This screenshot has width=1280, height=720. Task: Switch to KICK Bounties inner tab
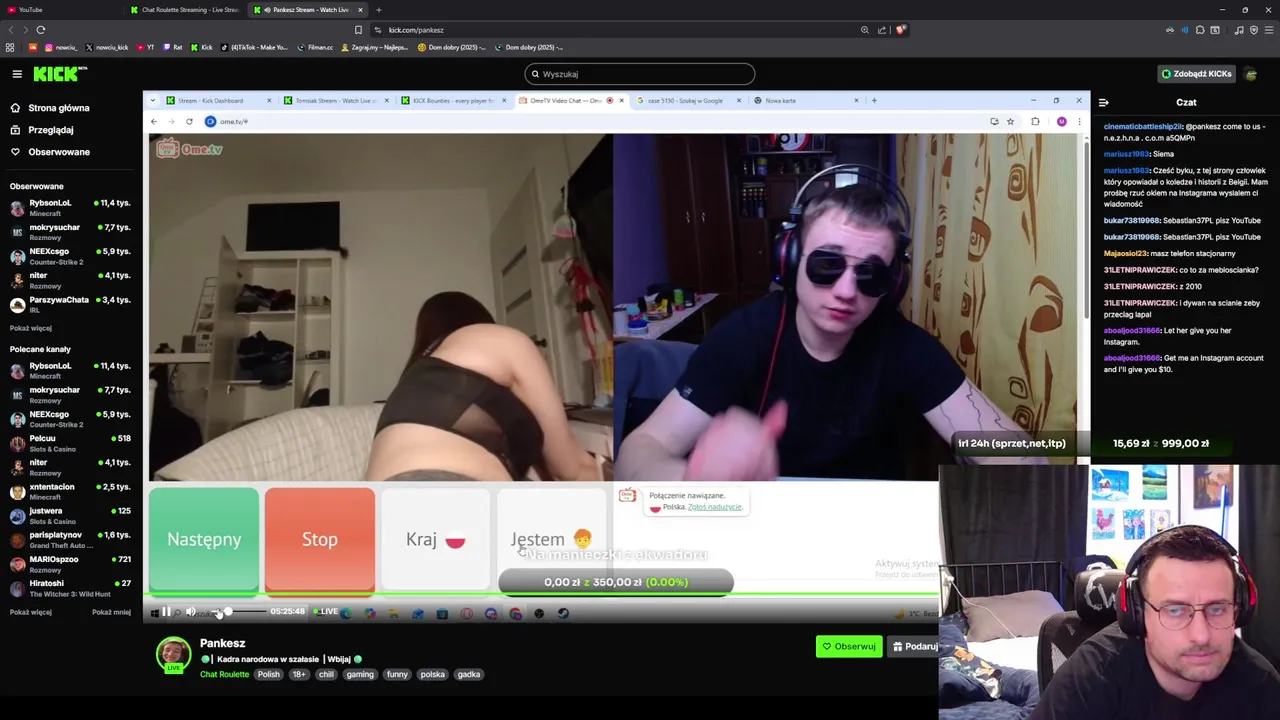(x=453, y=100)
